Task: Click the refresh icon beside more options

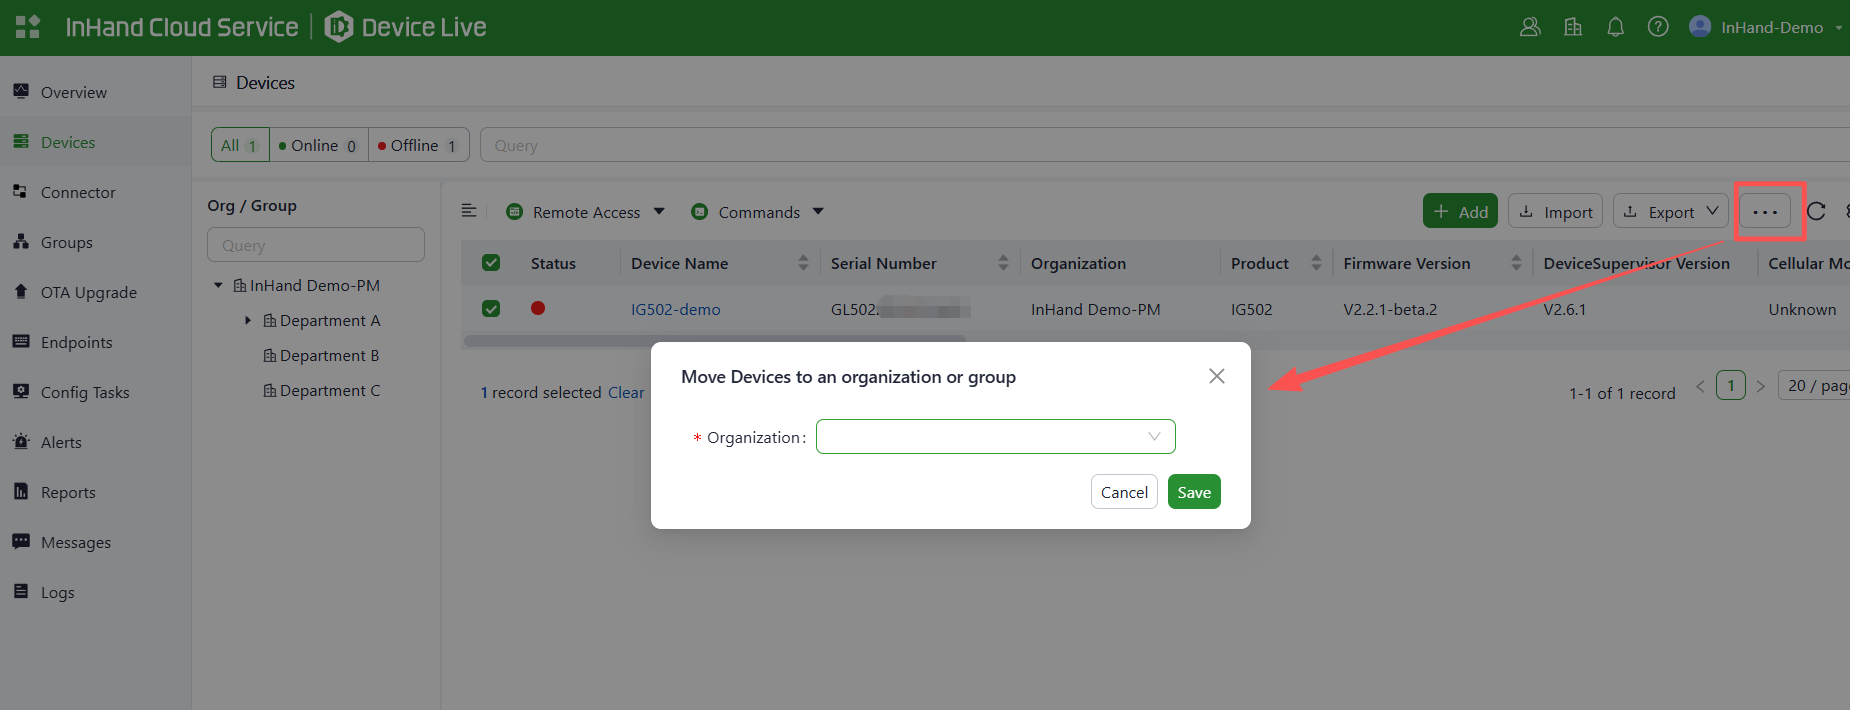Action: coord(1816,211)
